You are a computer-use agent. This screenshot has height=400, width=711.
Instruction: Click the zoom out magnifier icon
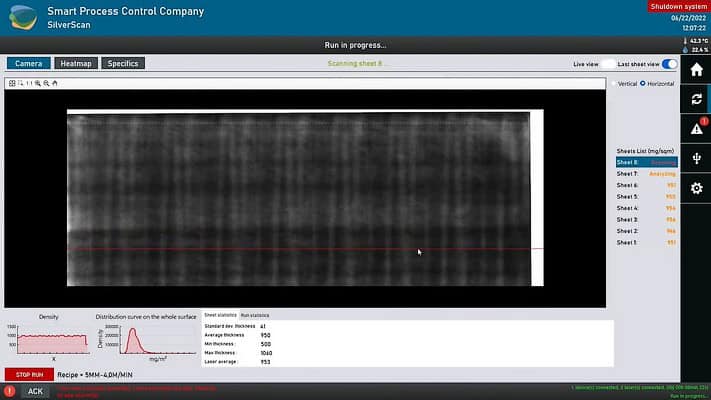[x=46, y=83]
